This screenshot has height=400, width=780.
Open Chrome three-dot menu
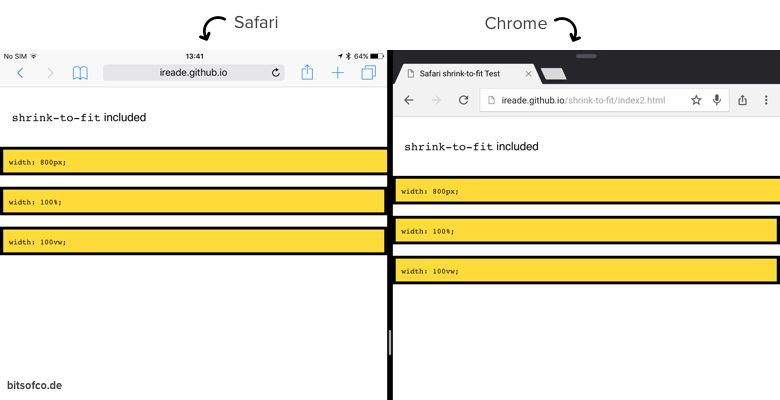766,100
